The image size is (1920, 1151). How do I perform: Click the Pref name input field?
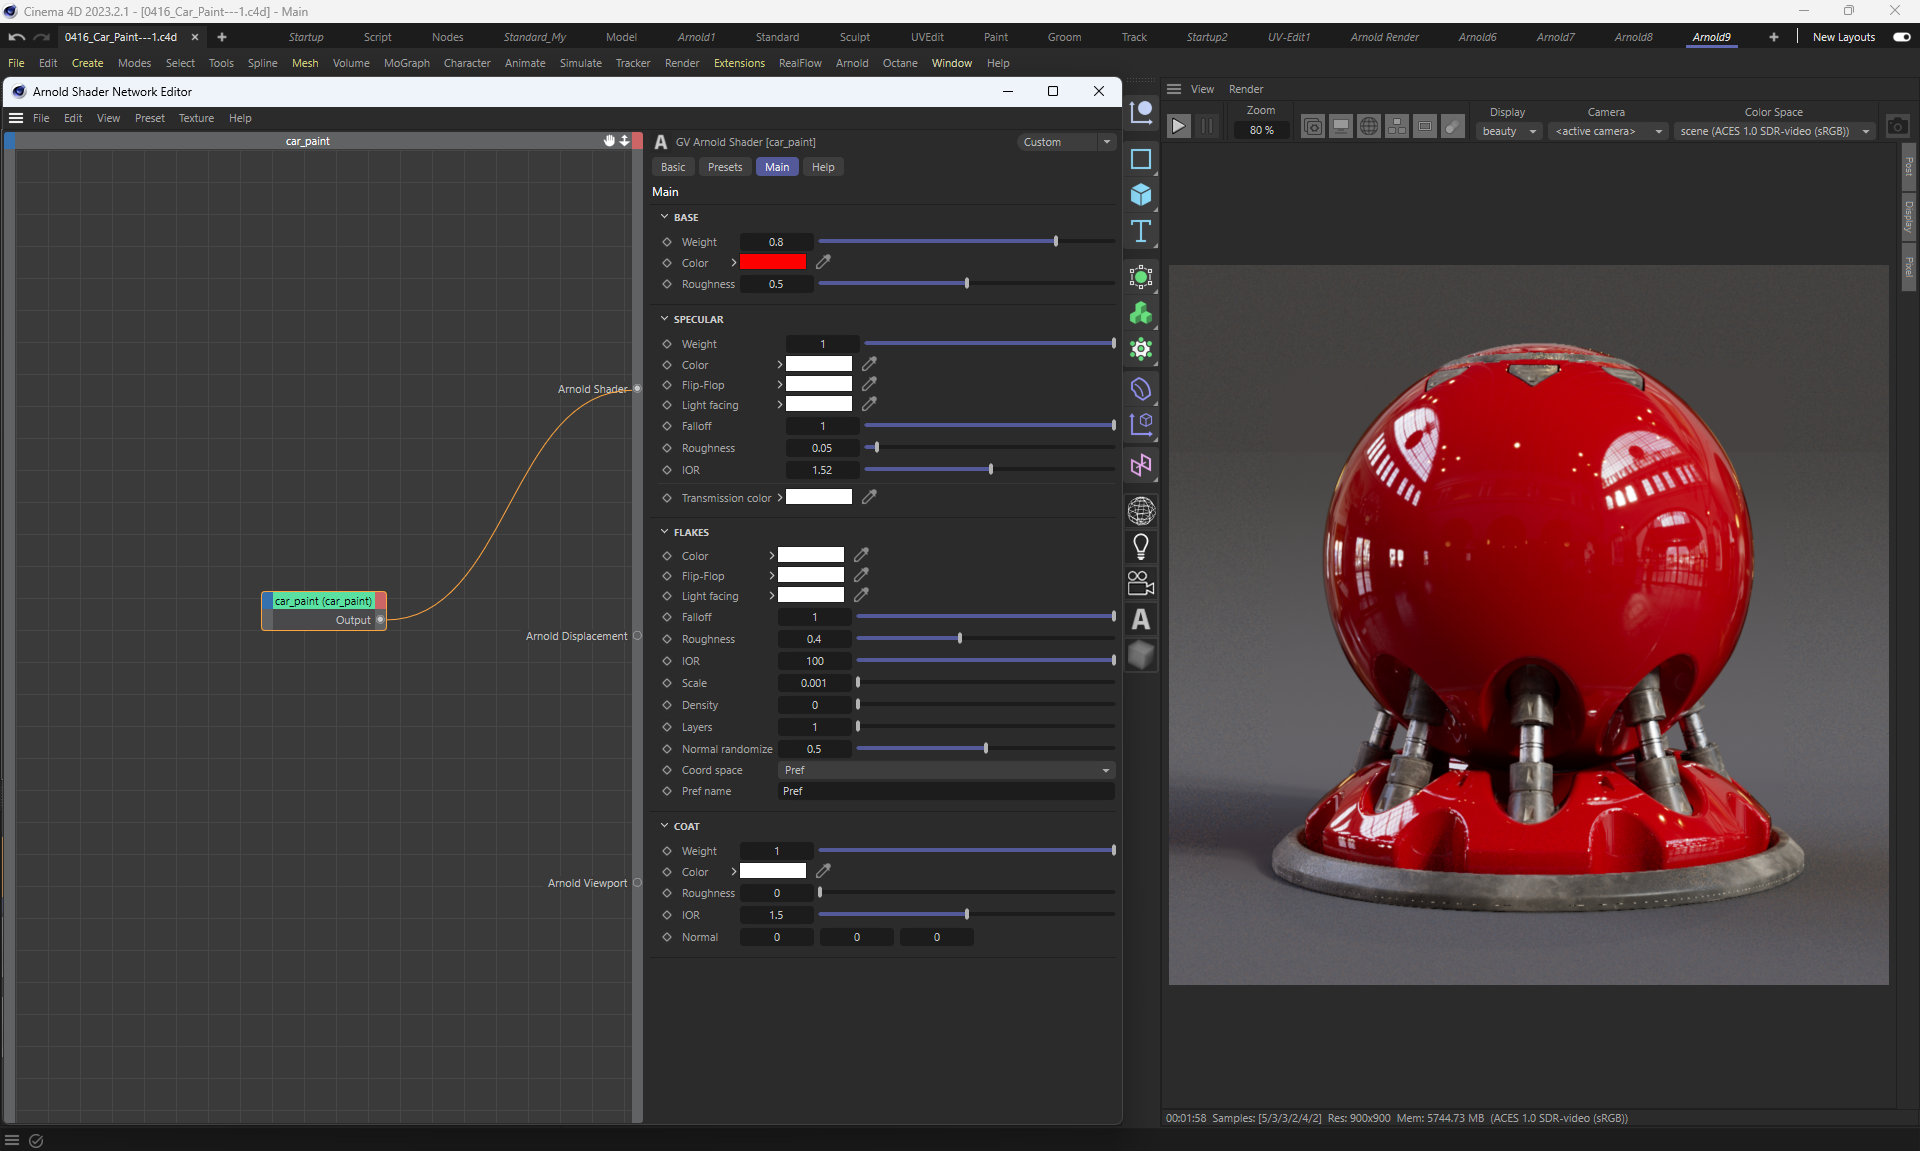pos(945,791)
